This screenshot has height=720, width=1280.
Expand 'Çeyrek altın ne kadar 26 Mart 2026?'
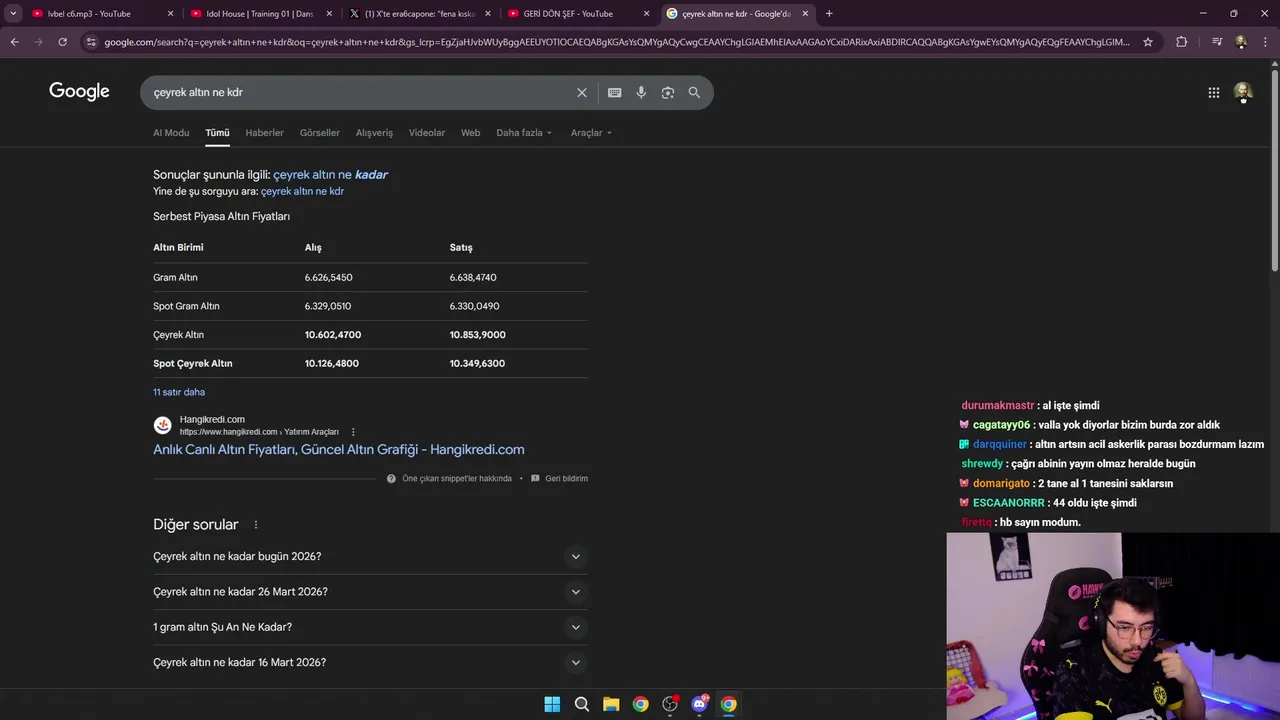tap(370, 592)
